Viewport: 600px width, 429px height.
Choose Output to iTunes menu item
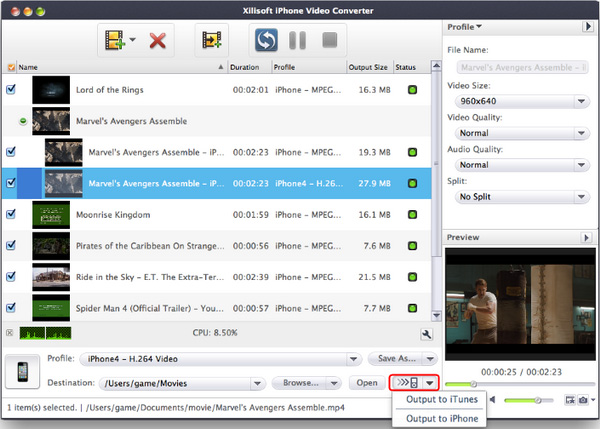click(x=442, y=400)
